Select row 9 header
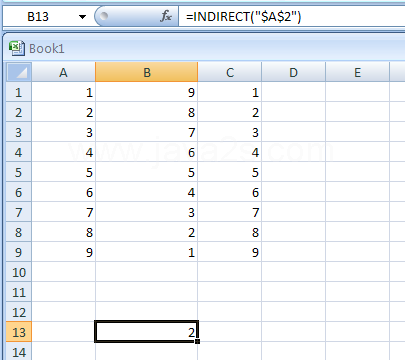Viewport: 405px width, 360px height. point(19,252)
